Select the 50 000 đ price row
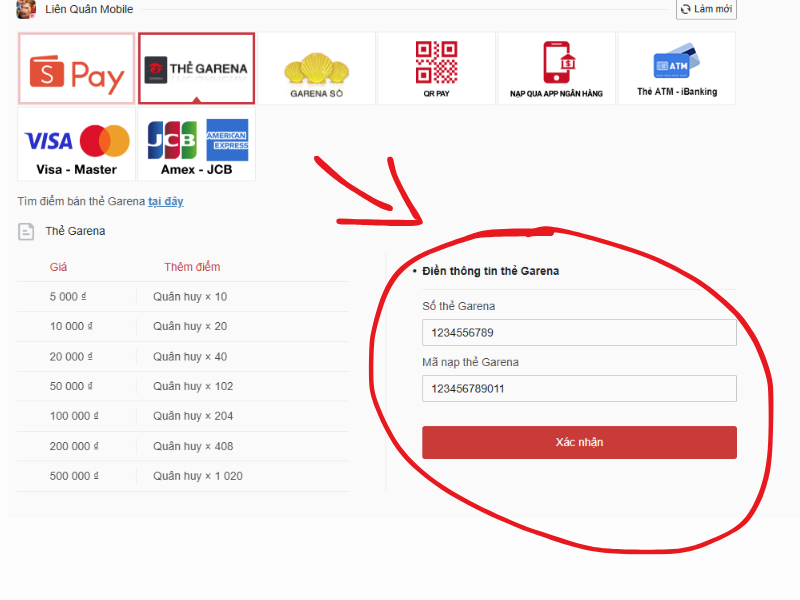800x600 pixels. (183, 386)
